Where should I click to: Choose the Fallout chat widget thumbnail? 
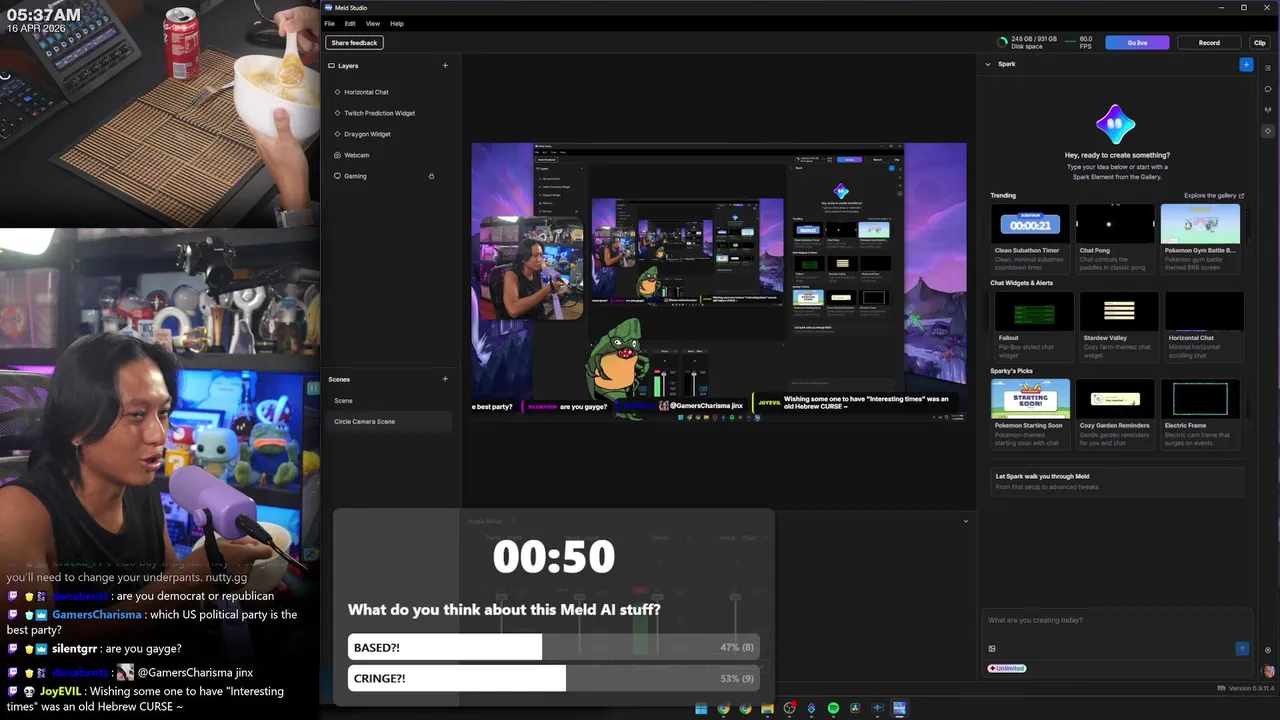tap(1034, 311)
